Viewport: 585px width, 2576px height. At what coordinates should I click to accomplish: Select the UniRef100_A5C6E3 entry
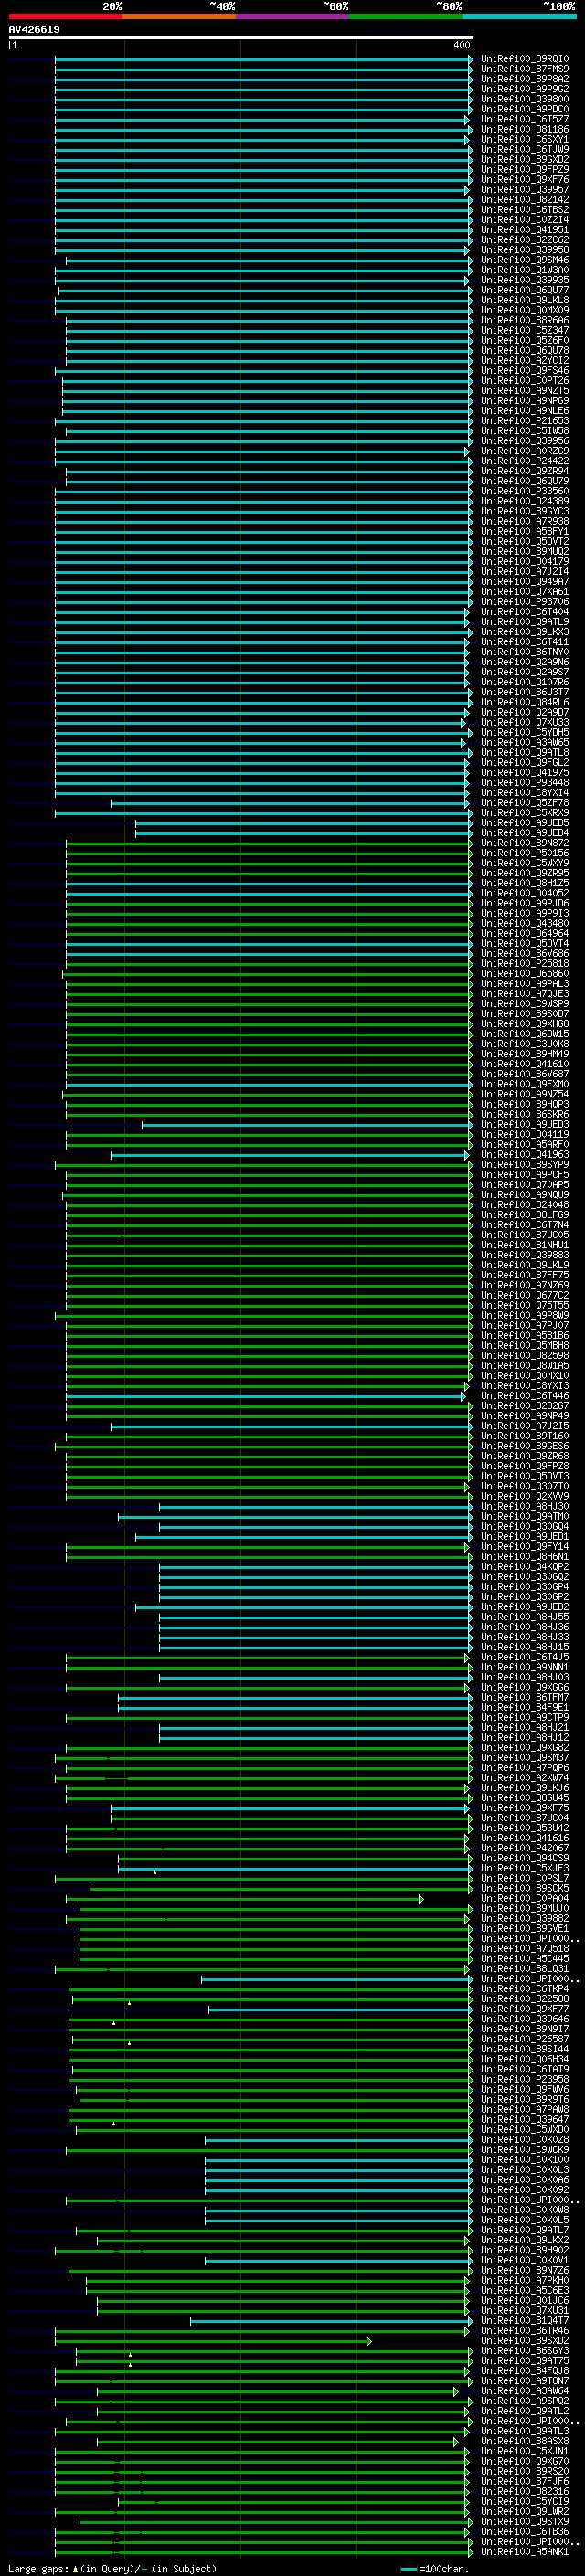[x=524, y=2290]
